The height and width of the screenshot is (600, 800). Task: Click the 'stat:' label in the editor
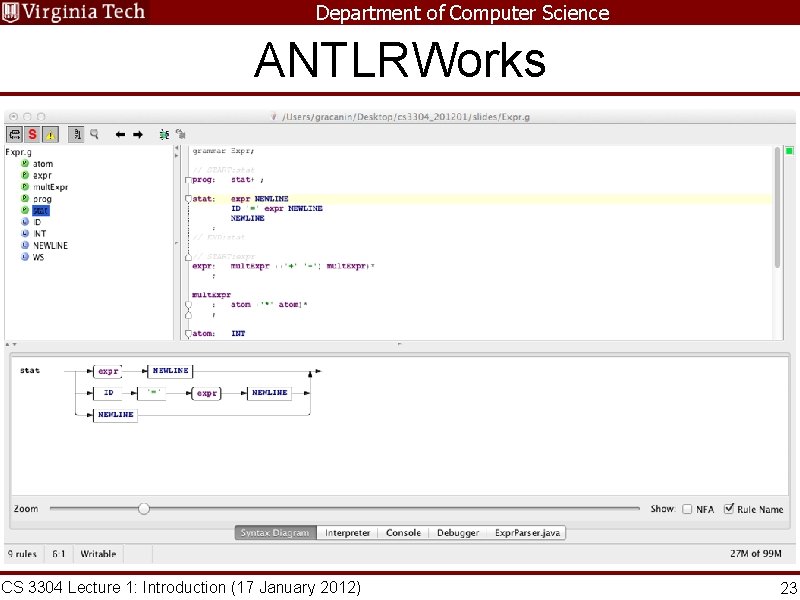pyautogui.click(x=204, y=199)
